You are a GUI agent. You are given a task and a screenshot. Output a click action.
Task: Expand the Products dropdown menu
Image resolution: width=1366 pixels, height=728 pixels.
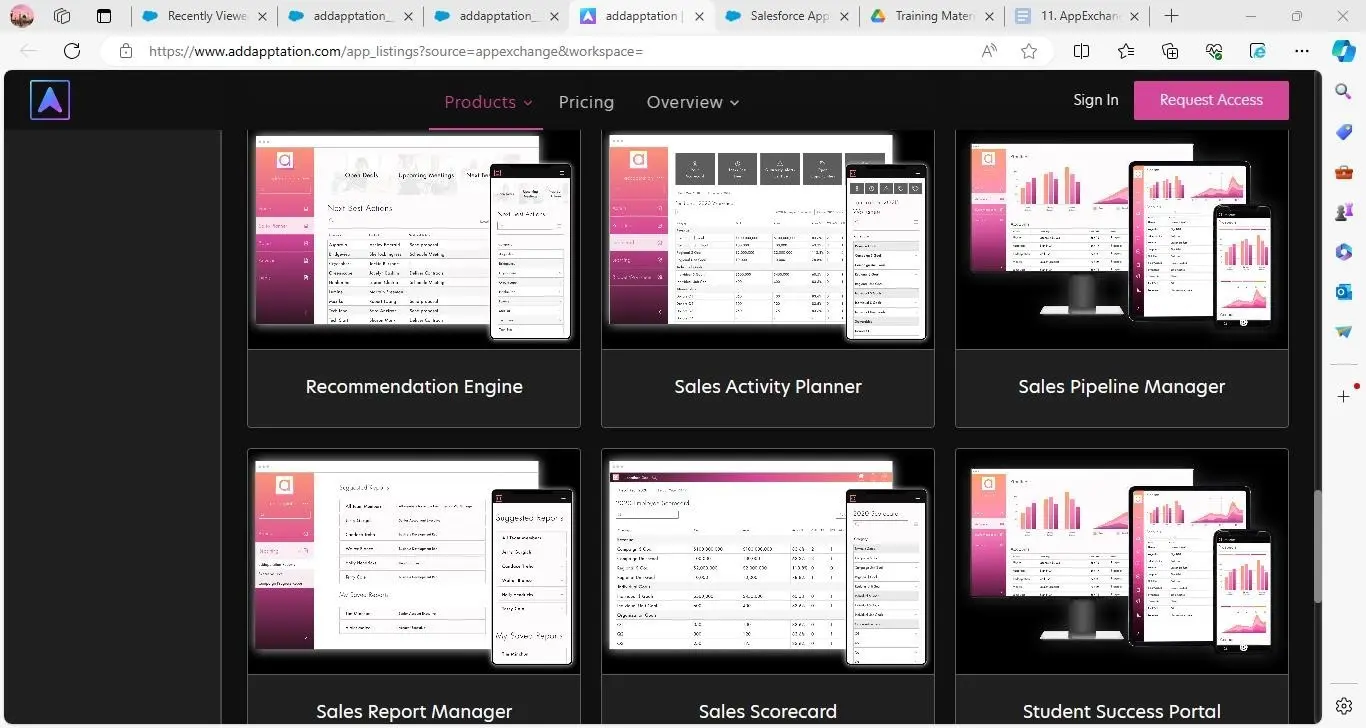click(487, 102)
